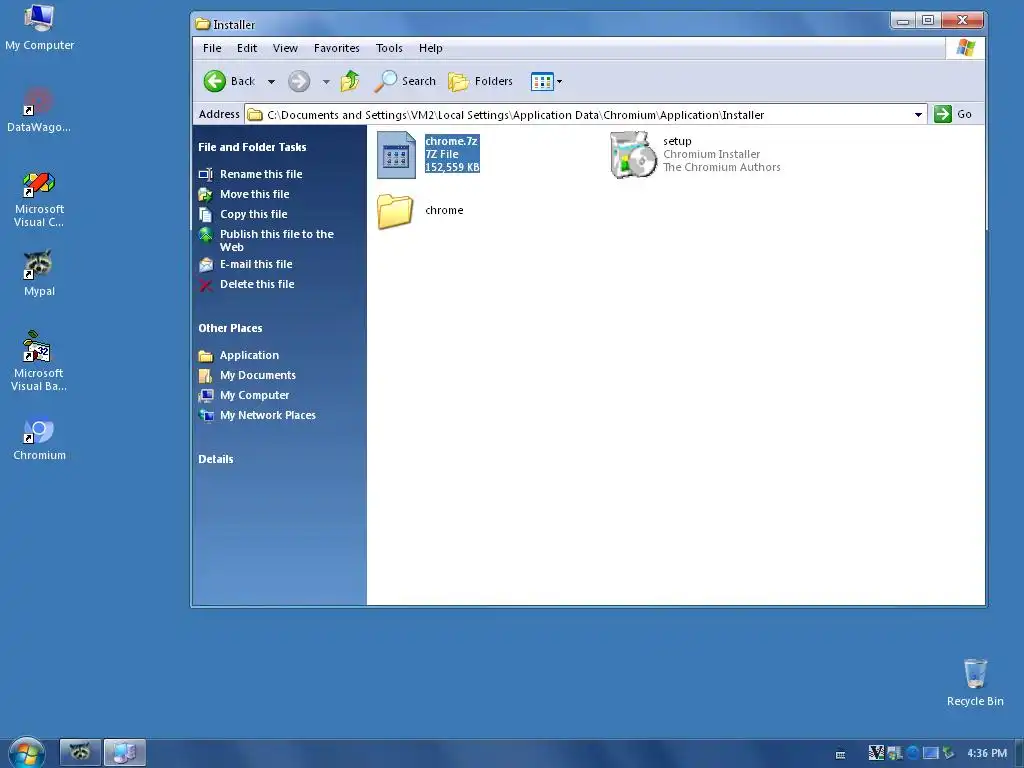Click the Rename this file link
The height and width of the screenshot is (768, 1024).
coord(261,174)
